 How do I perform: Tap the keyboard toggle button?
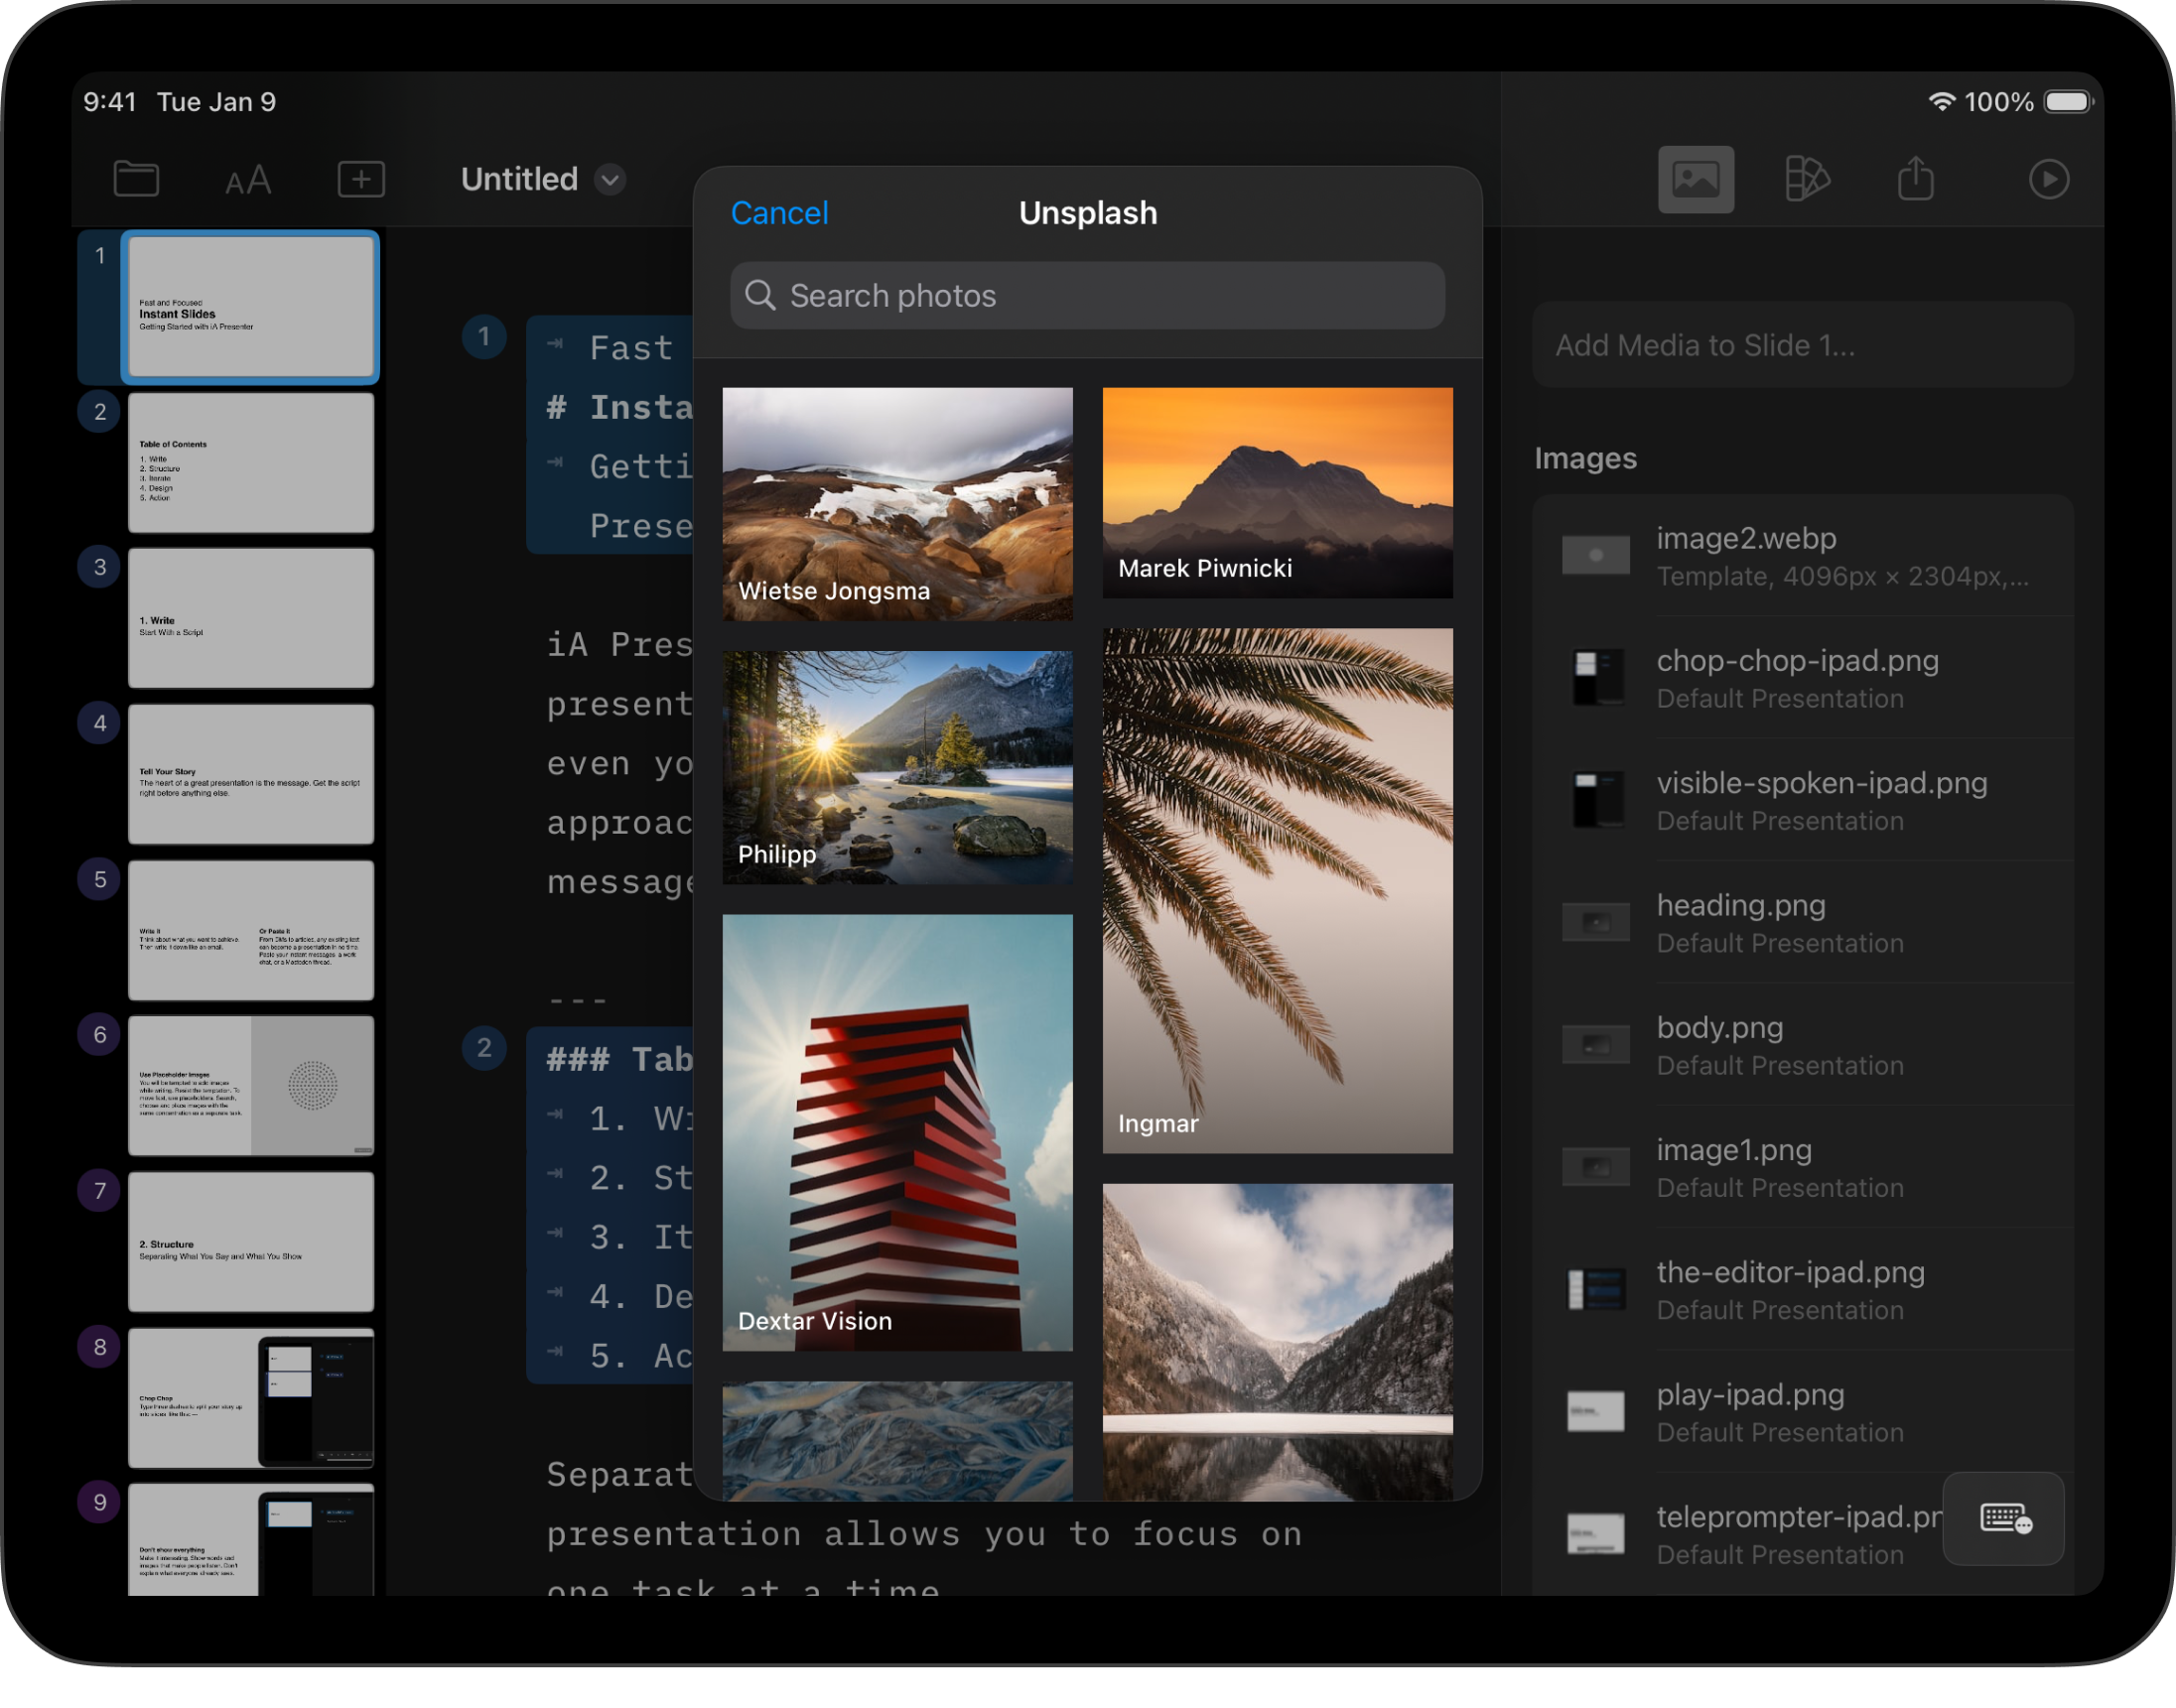2004,1518
